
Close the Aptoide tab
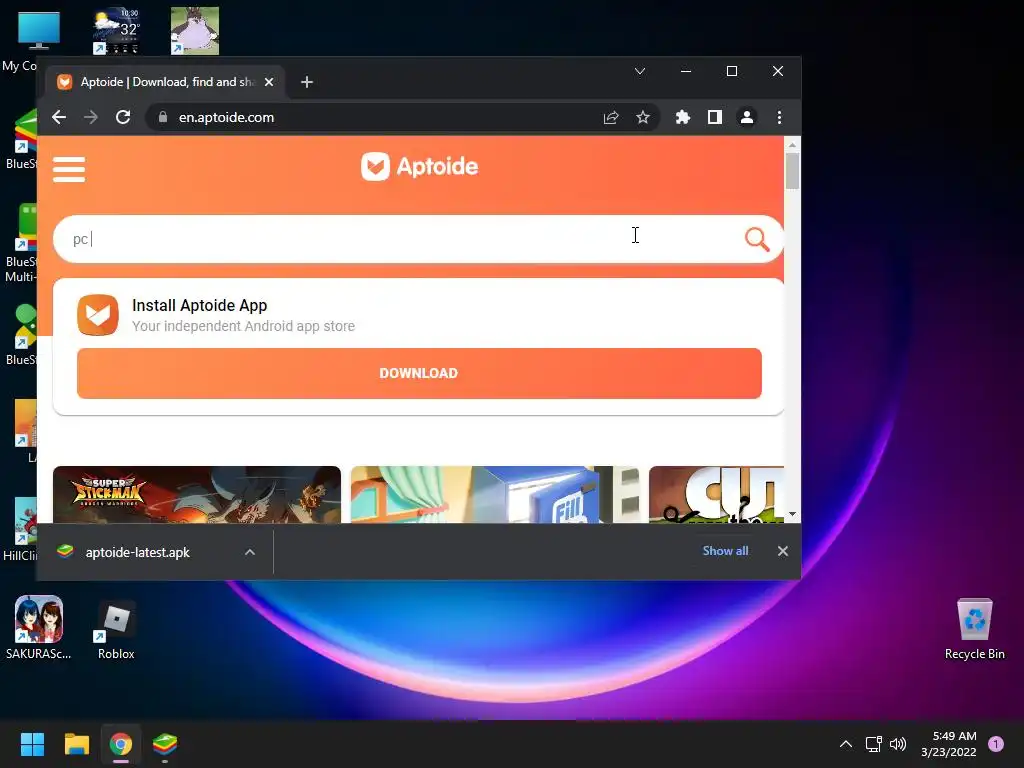268,82
